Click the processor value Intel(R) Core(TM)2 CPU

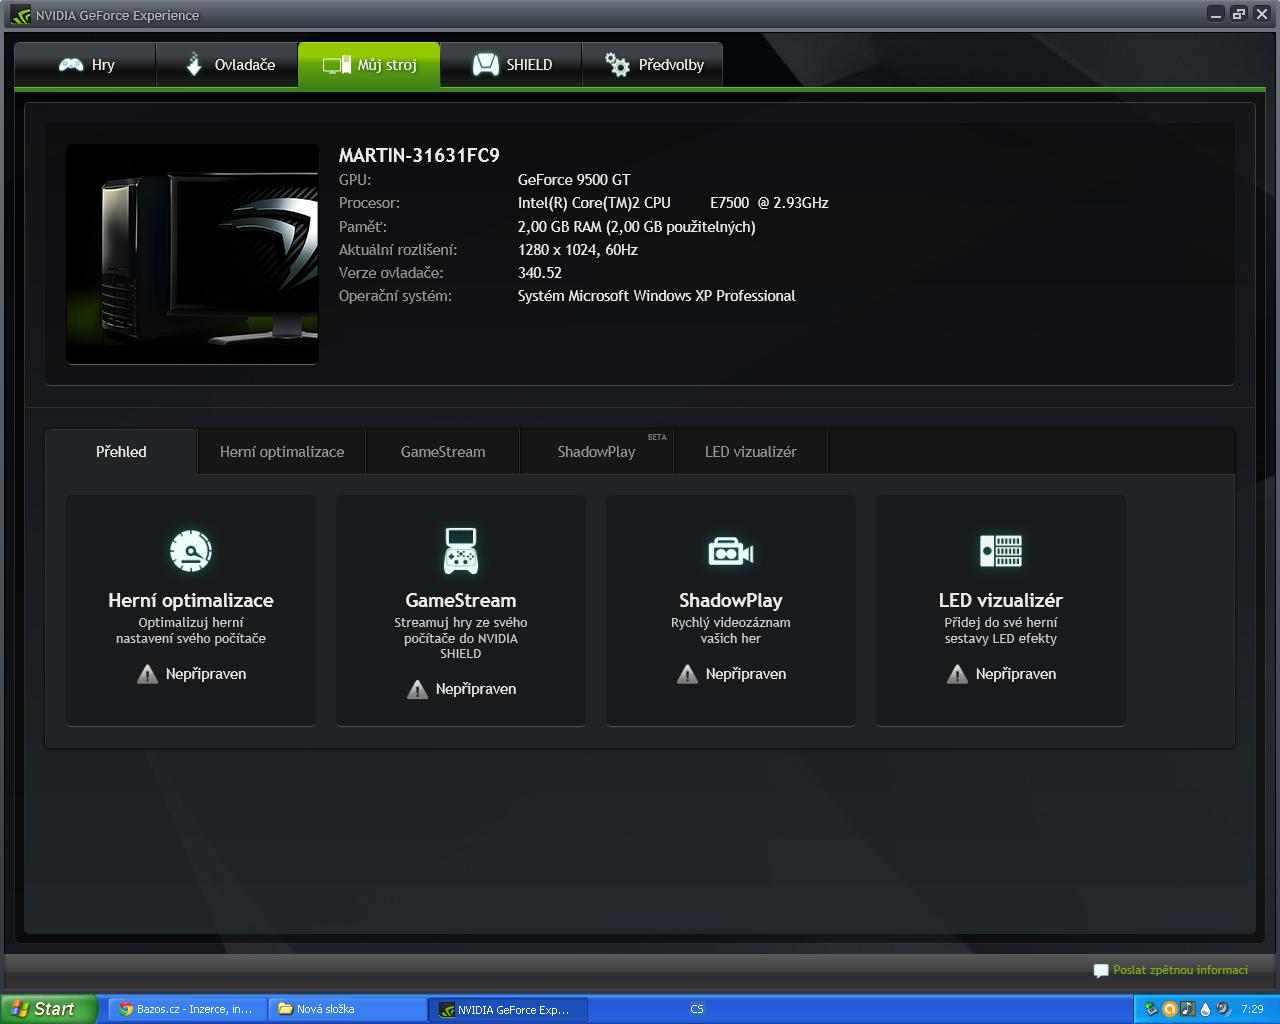(x=594, y=203)
